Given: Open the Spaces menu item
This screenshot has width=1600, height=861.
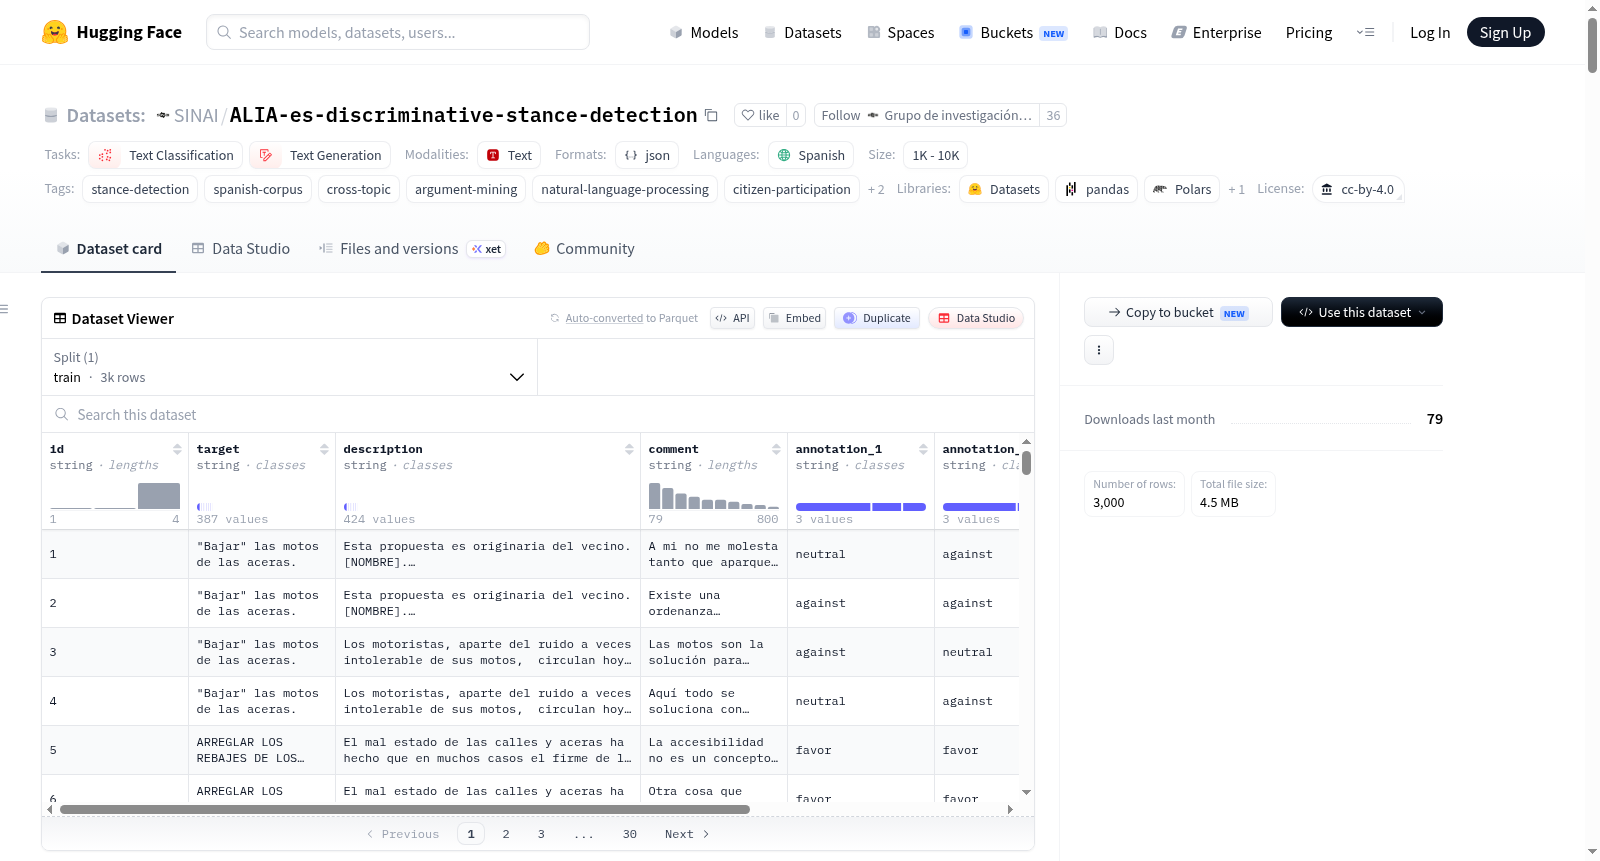Looking at the screenshot, I should tap(900, 32).
